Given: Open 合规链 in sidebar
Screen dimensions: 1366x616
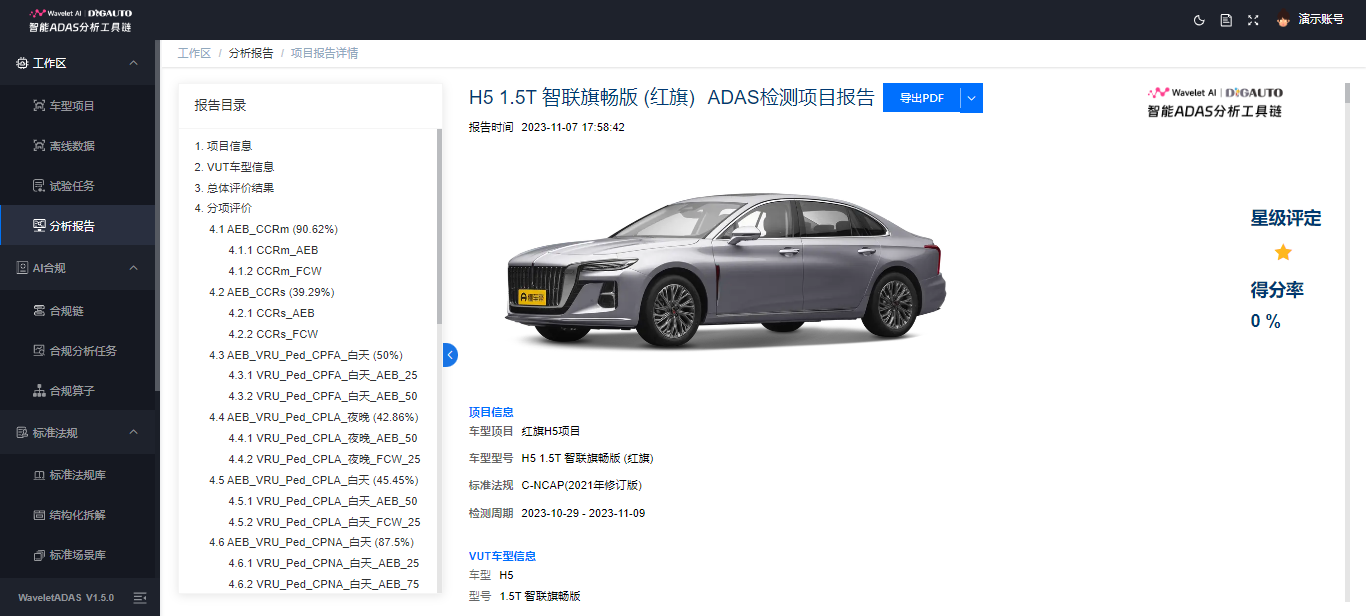Looking at the screenshot, I should coord(77,310).
